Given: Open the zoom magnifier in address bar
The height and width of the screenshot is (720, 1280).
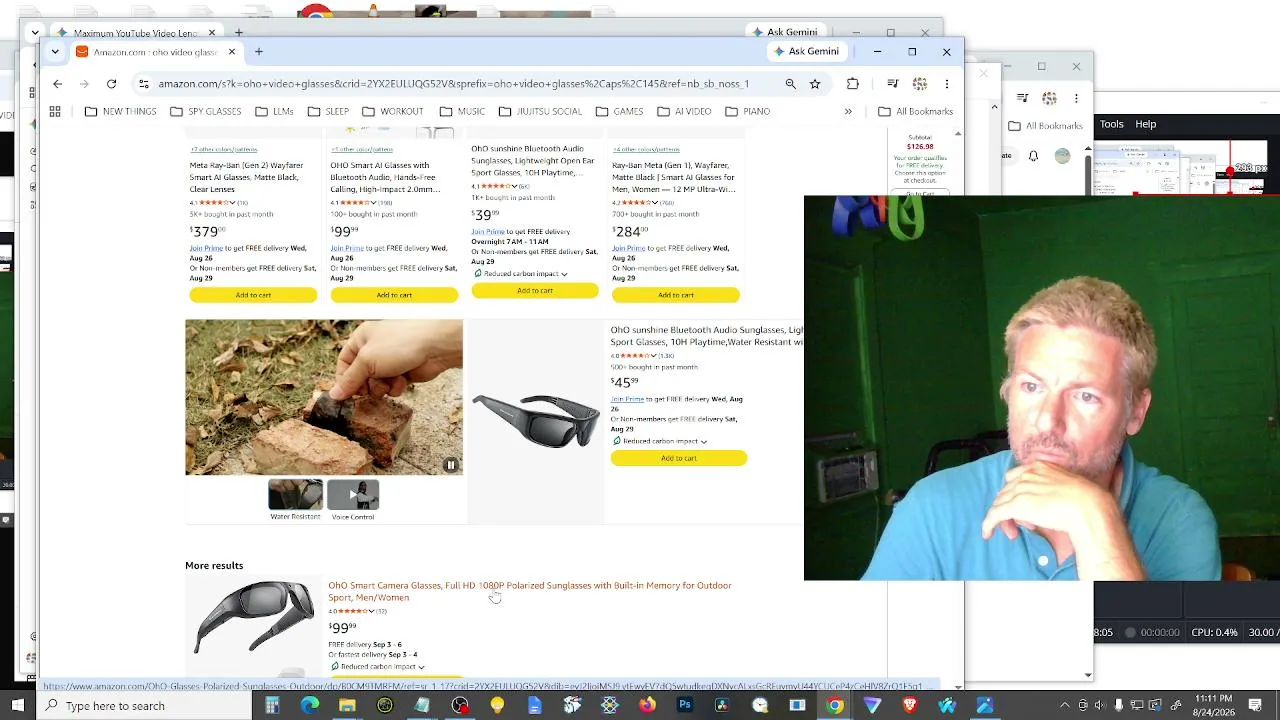Looking at the screenshot, I should coord(790,84).
